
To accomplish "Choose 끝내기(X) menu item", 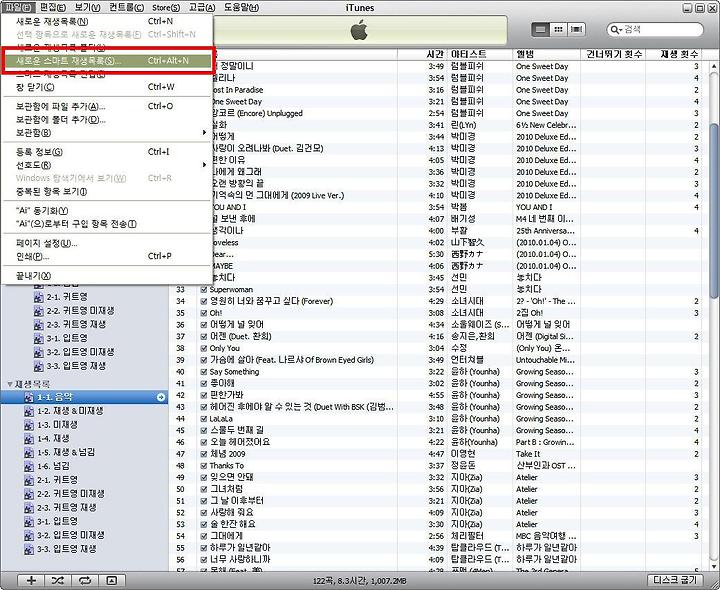I will point(107,276).
